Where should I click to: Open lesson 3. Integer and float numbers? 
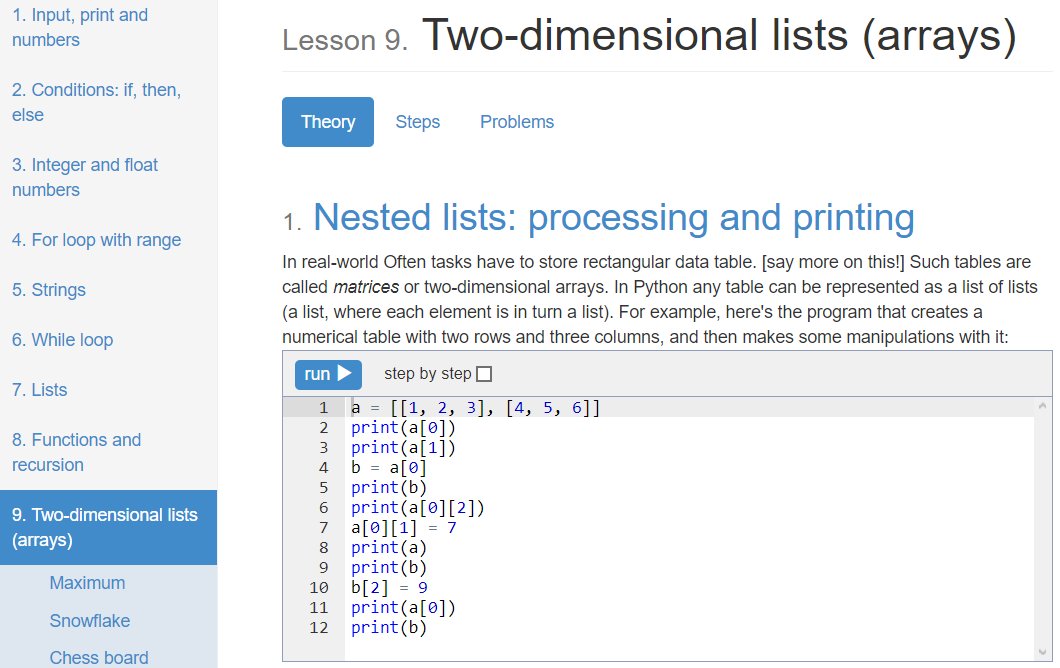click(85, 177)
